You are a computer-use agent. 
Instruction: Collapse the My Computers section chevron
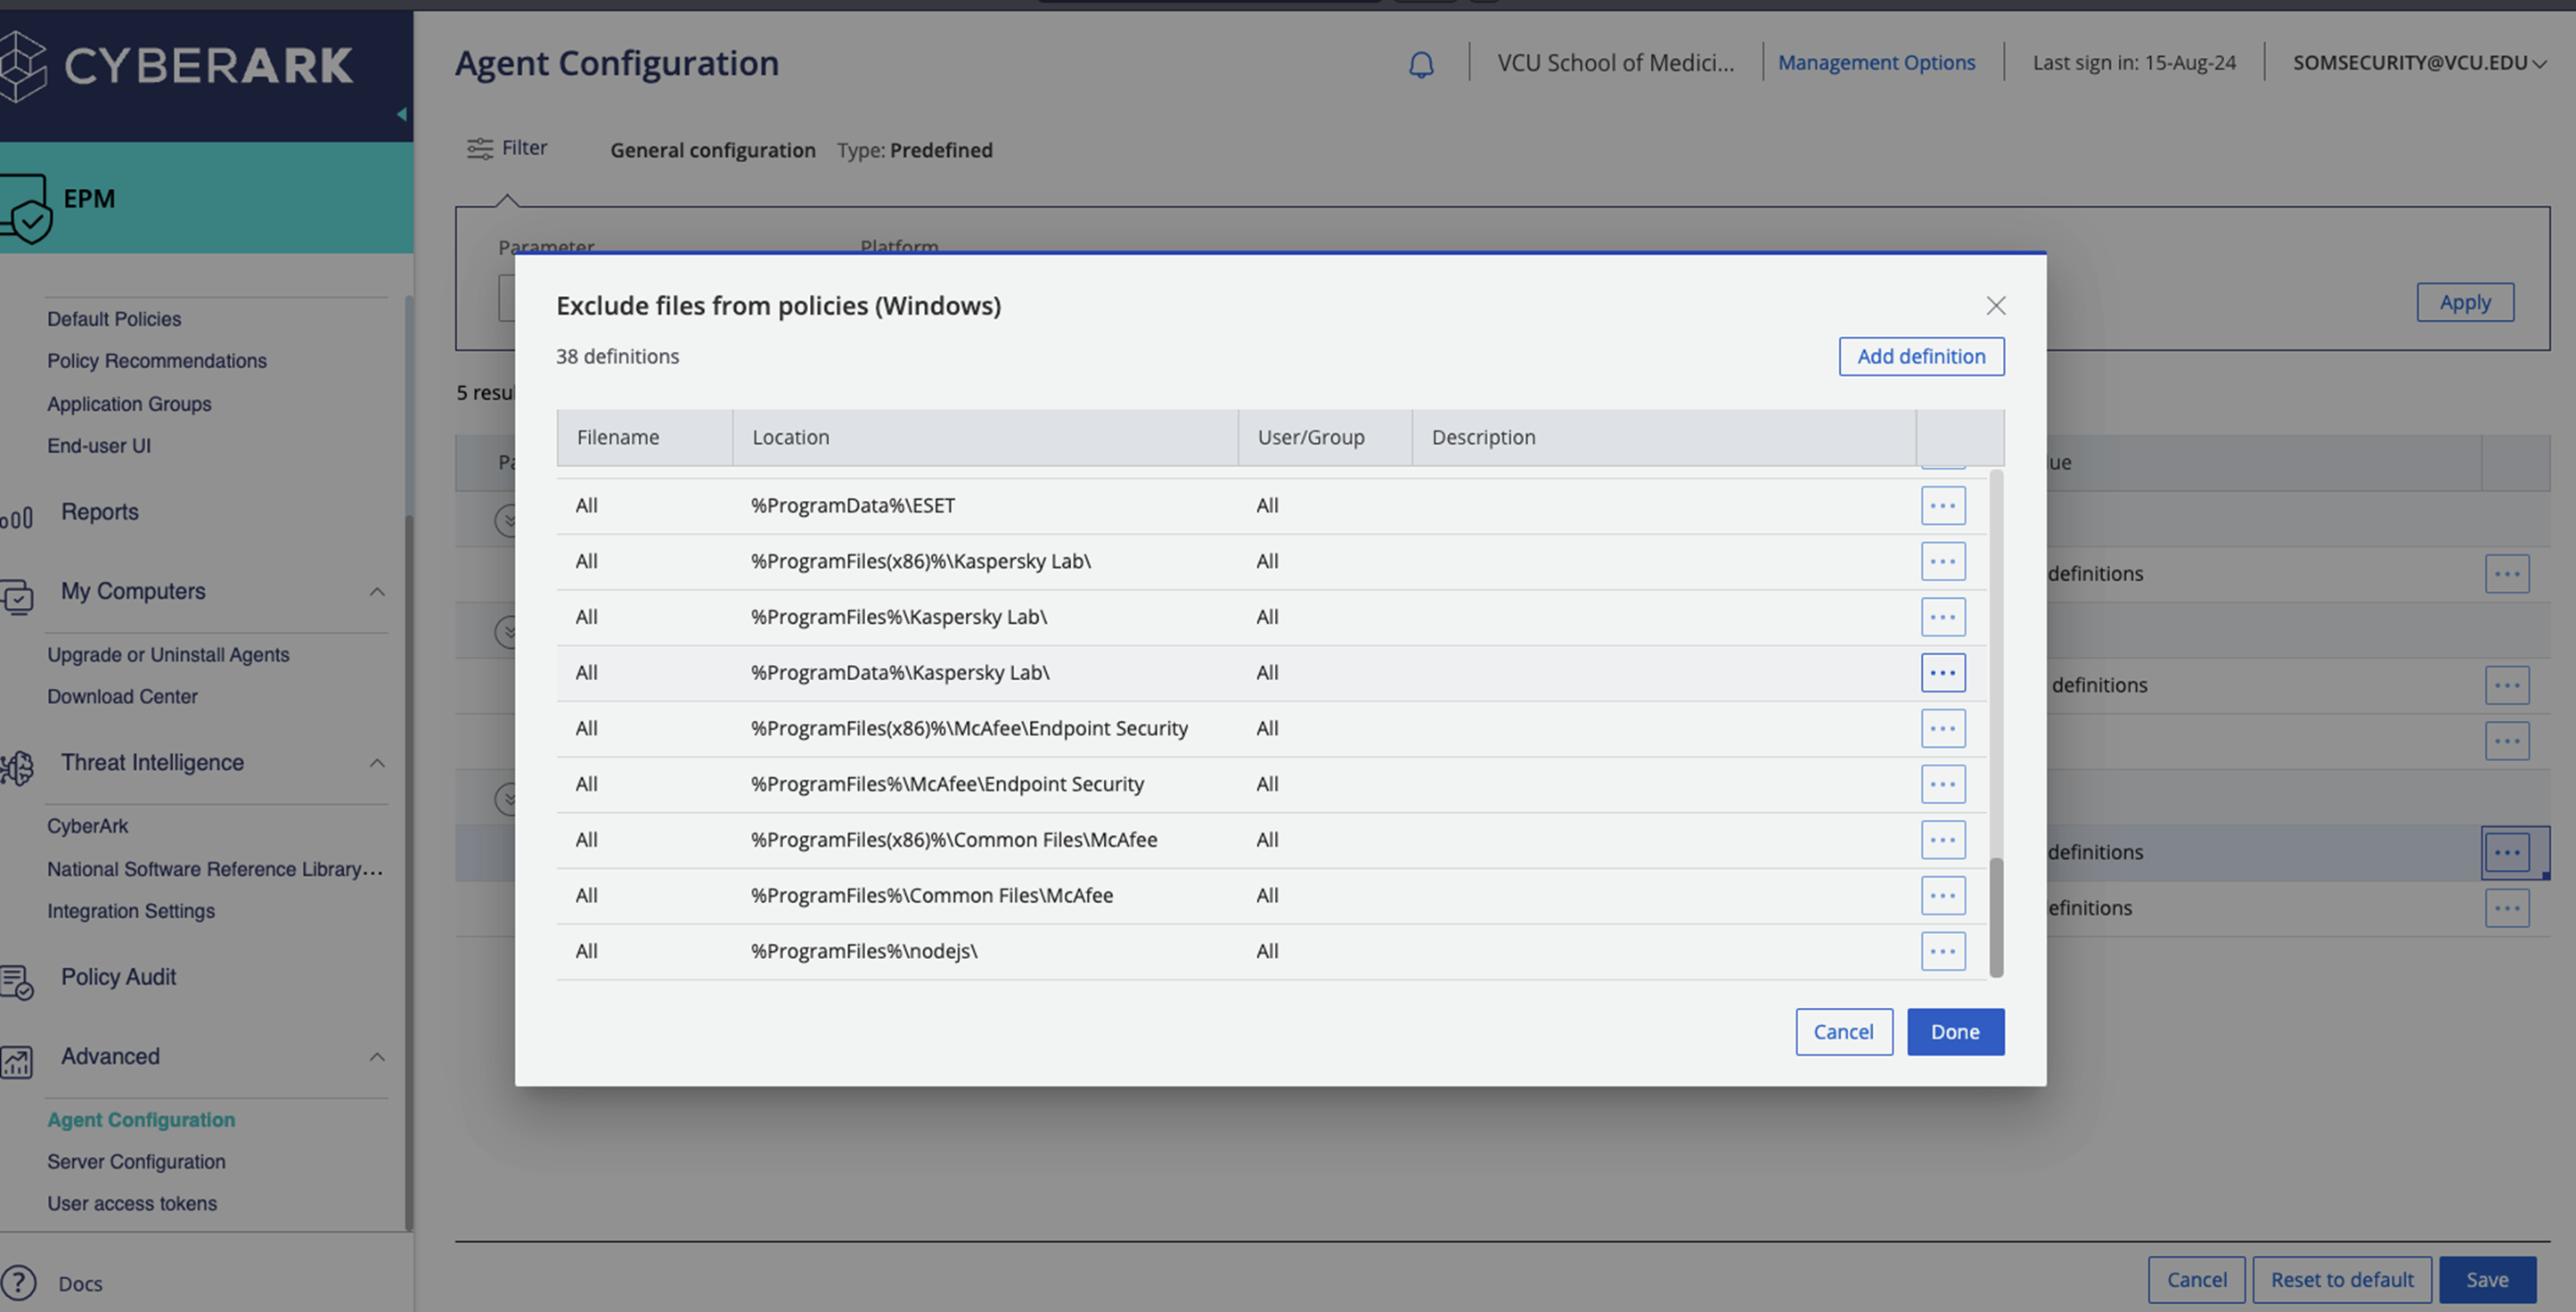tap(377, 592)
